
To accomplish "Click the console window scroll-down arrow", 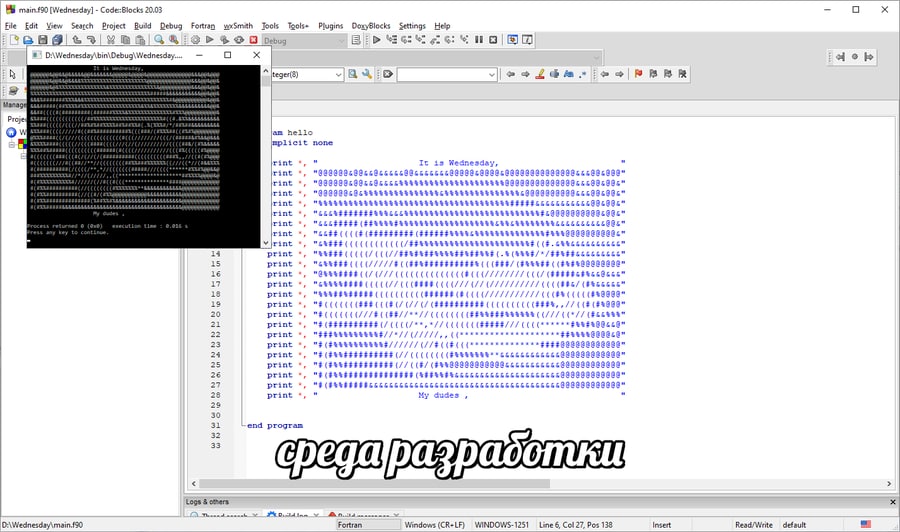I will [265, 243].
